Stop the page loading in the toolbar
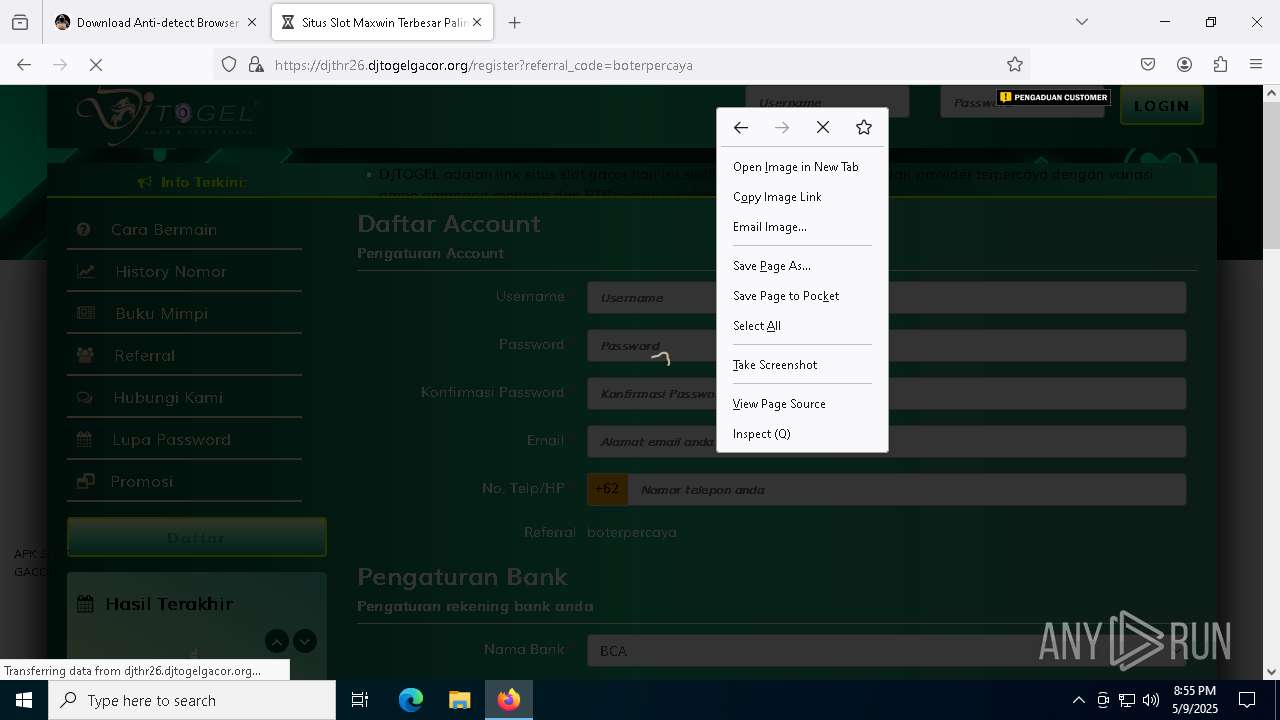Screen dimensions: 1280x720 tap(96, 65)
